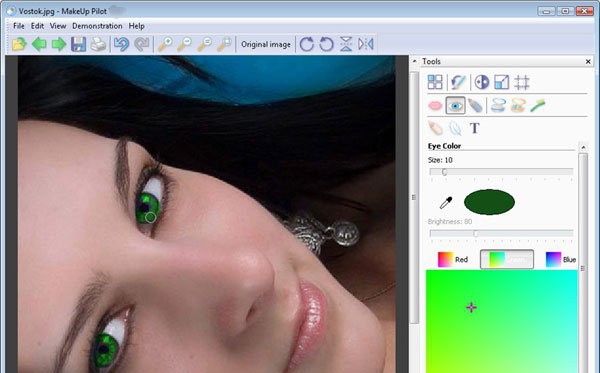
Task: Select the blue powder compact tool
Action: pyautogui.click(x=498, y=106)
